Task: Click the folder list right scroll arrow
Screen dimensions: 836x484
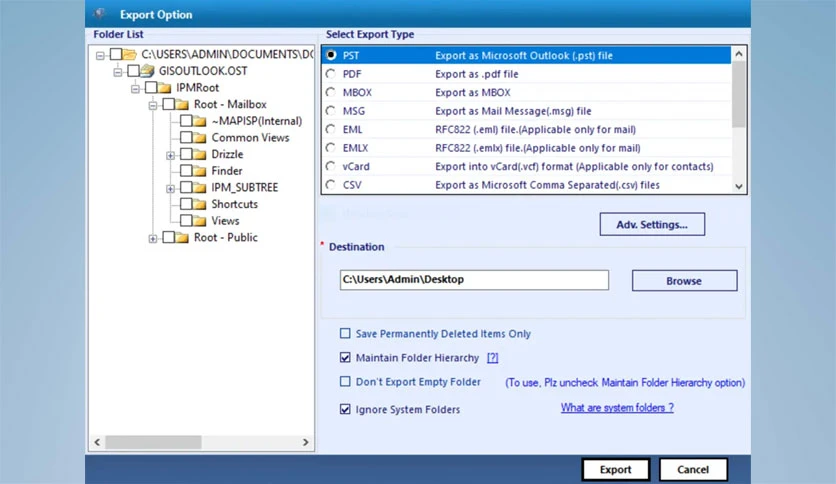Action: pyautogui.click(x=306, y=442)
